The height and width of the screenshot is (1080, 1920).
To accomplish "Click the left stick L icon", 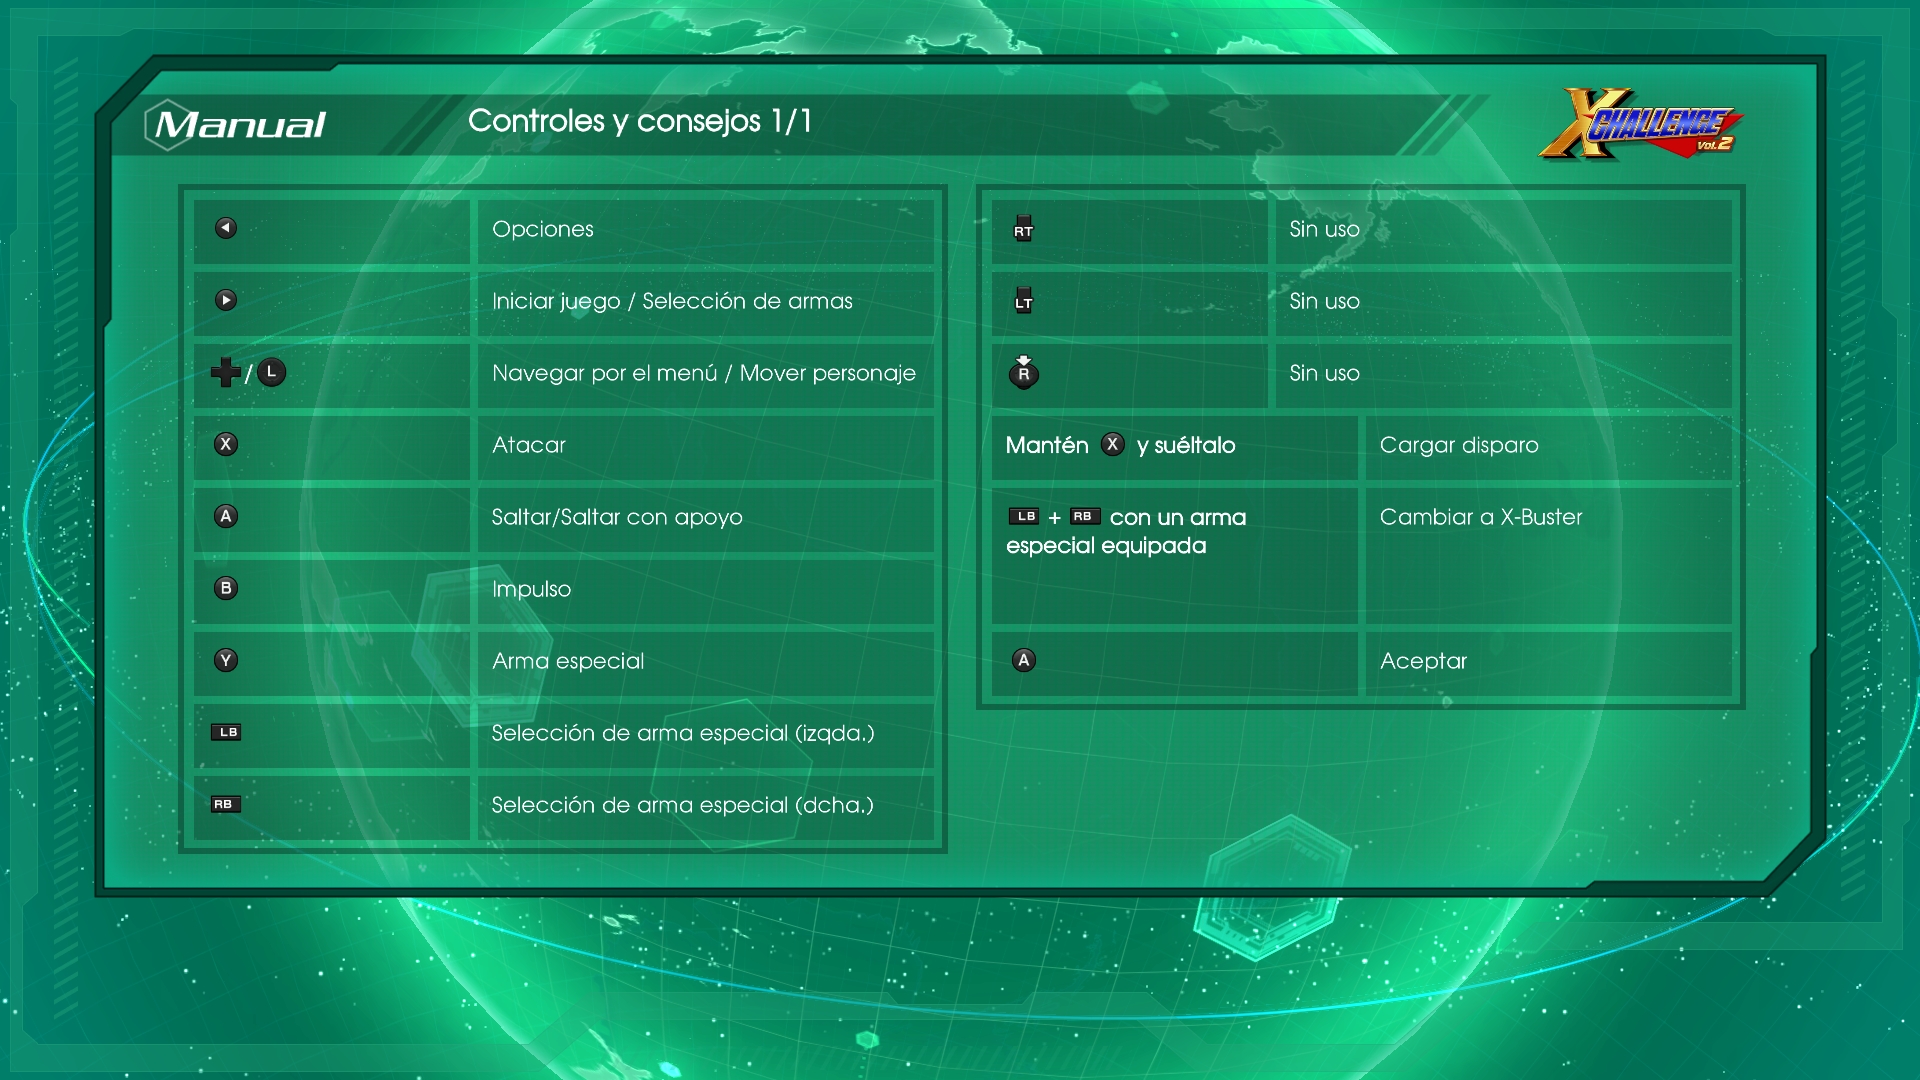I will (271, 372).
